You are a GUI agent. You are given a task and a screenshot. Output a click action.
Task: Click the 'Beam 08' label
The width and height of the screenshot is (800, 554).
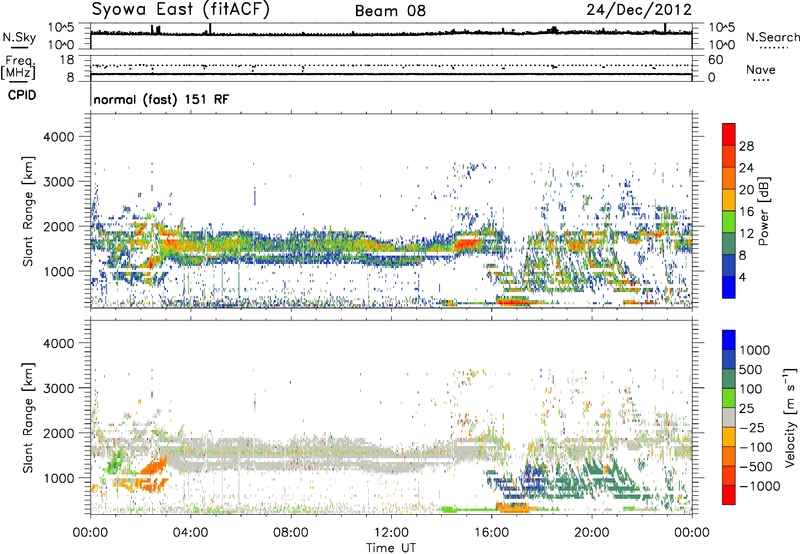click(x=390, y=11)
